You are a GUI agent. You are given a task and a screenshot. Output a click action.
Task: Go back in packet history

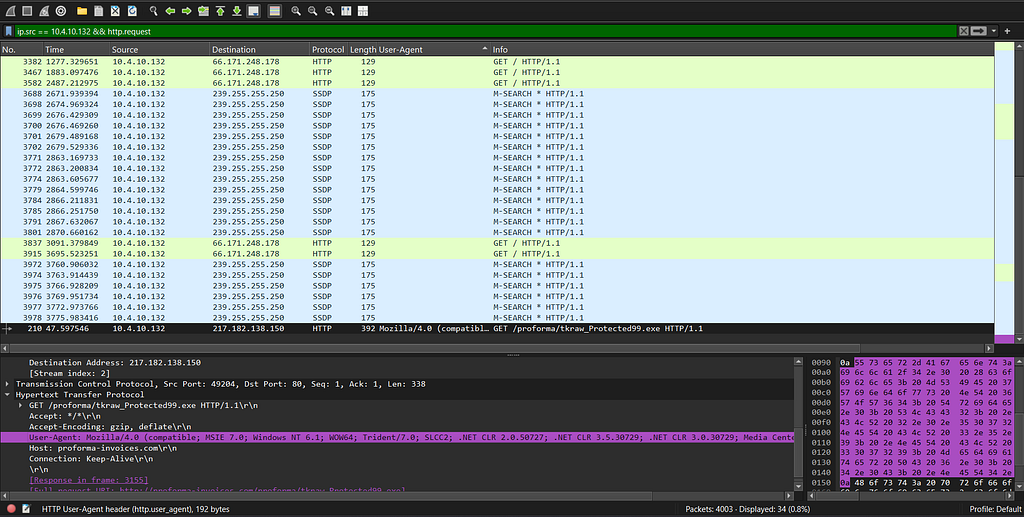pyautogui.click(x=170, y=10)
